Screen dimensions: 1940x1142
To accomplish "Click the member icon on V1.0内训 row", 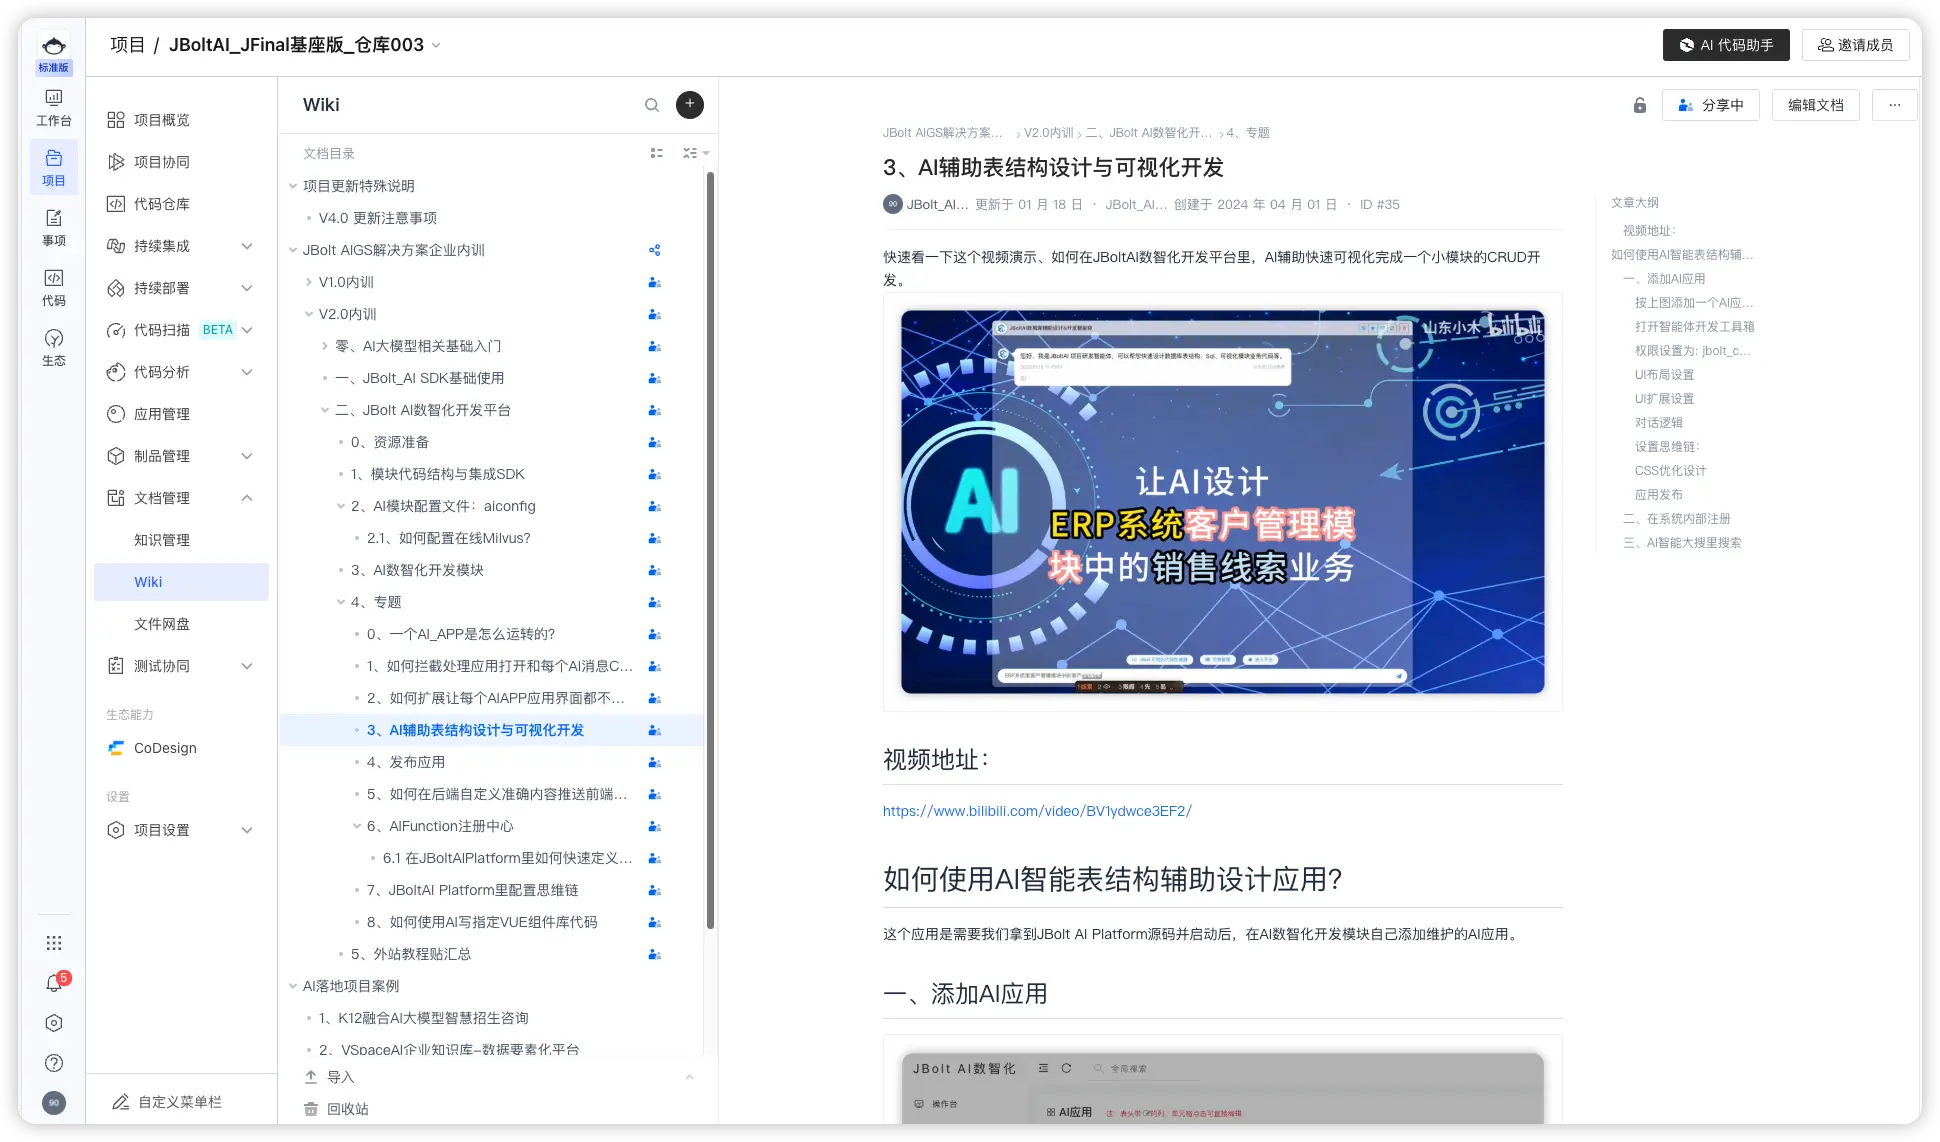I will coord(654,282).
